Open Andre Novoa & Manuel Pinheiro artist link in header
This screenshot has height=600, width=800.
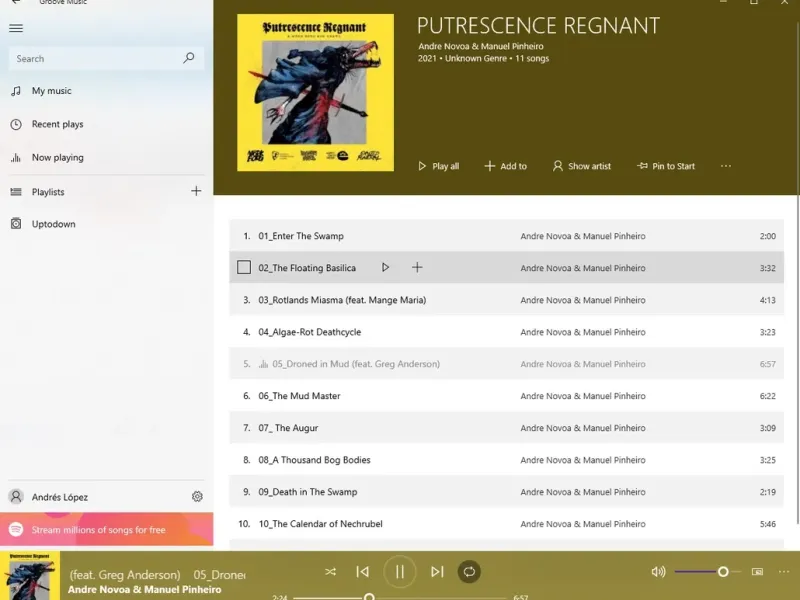[481, 46]
